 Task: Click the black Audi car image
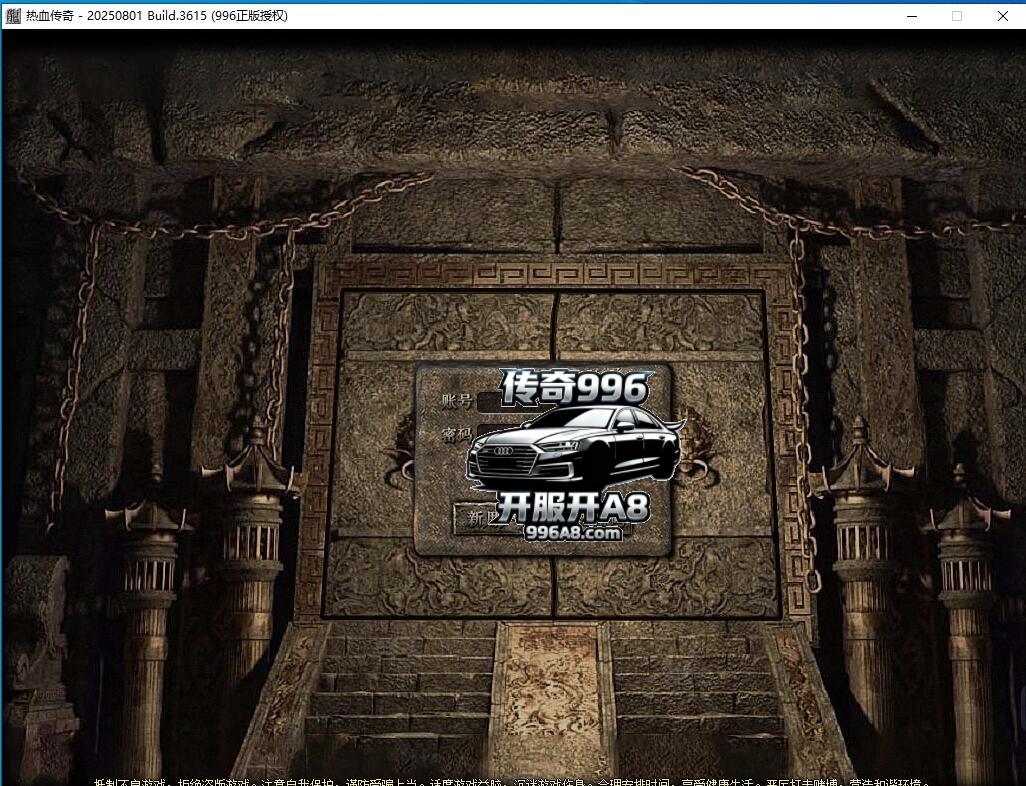pyautogui.click(x=573, y=448)
